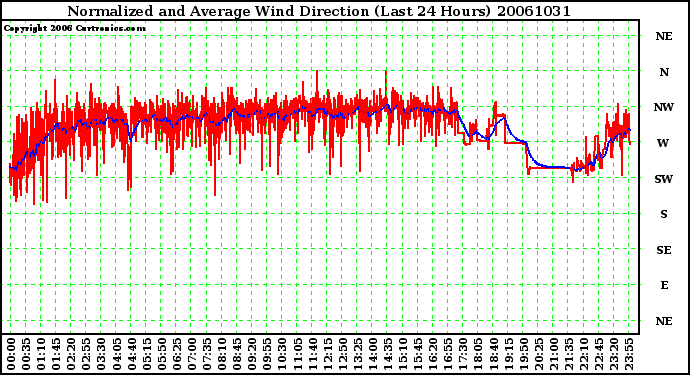This screenshot has width=690, height=375.
Task: Click the 23:55 time axis label
Action: click(629, 354)
